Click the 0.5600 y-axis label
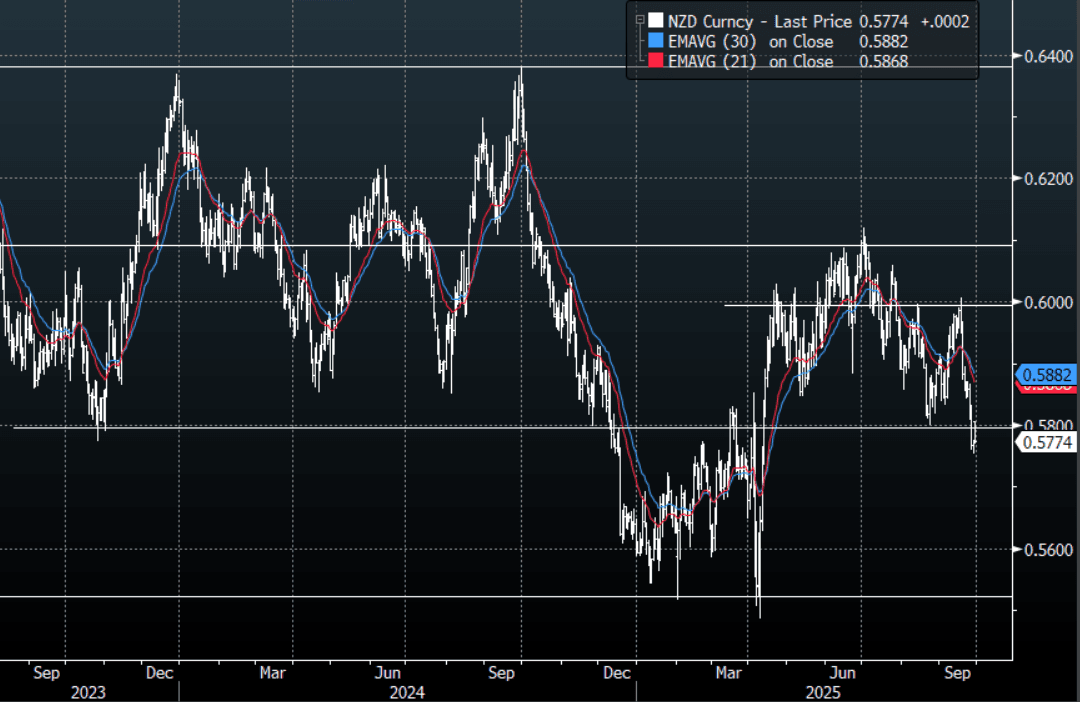 (x=1046, y=549)
